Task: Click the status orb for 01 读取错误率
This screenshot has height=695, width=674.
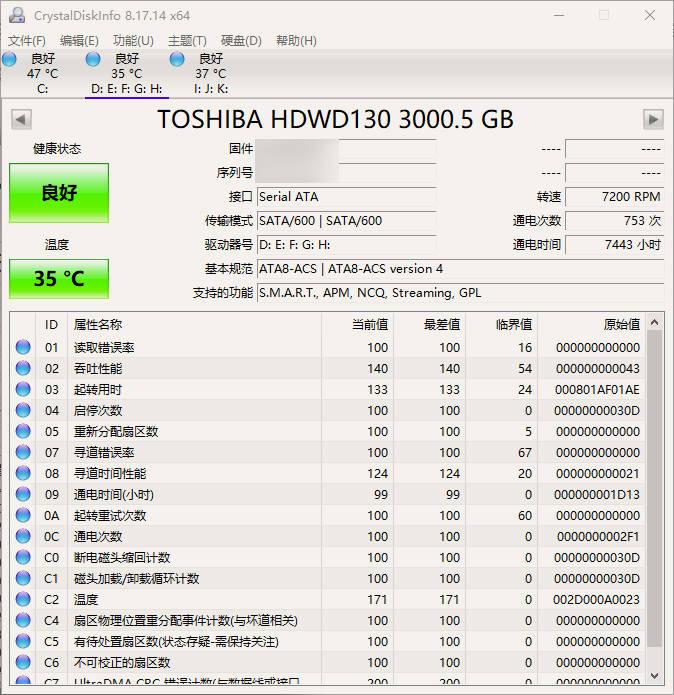Action: tap(23, 347)
